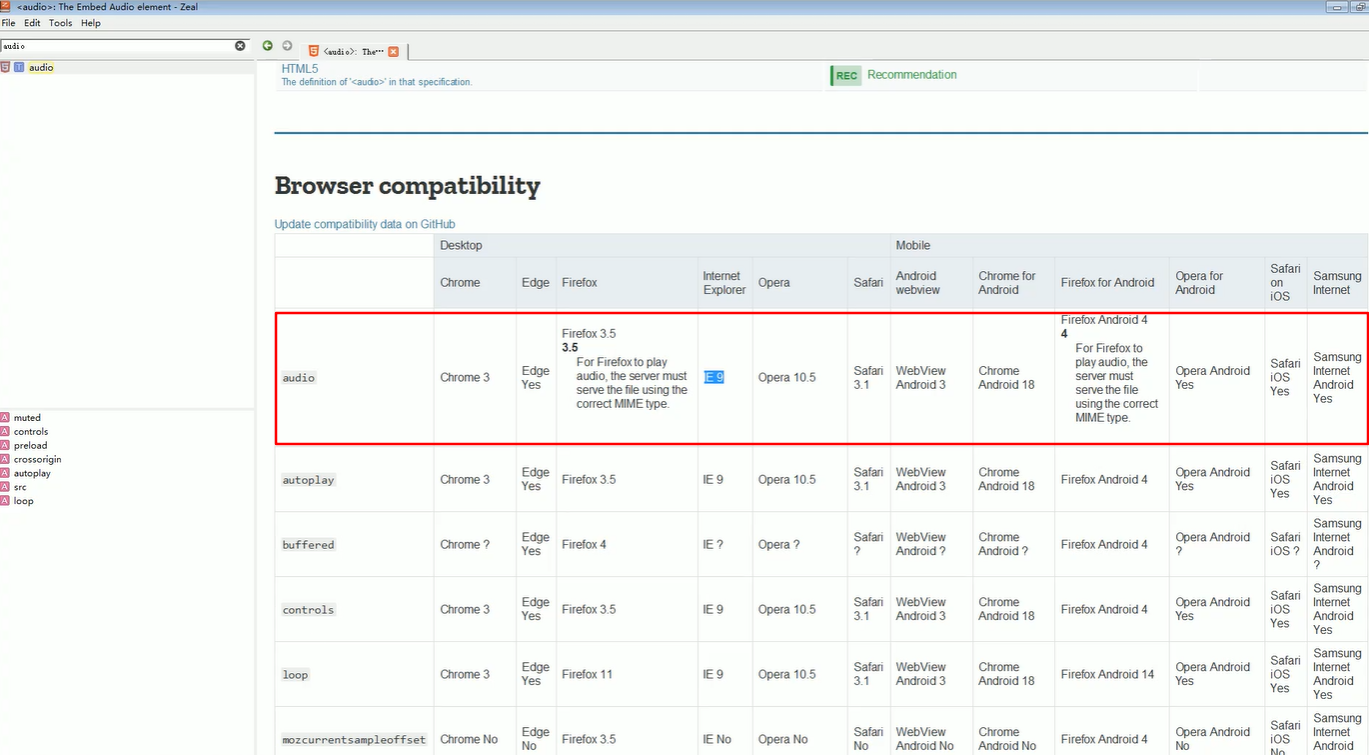Click 'Chrome ?' in the buffered row
This screenshot has width=1369, height=755.
click(465, 544)
